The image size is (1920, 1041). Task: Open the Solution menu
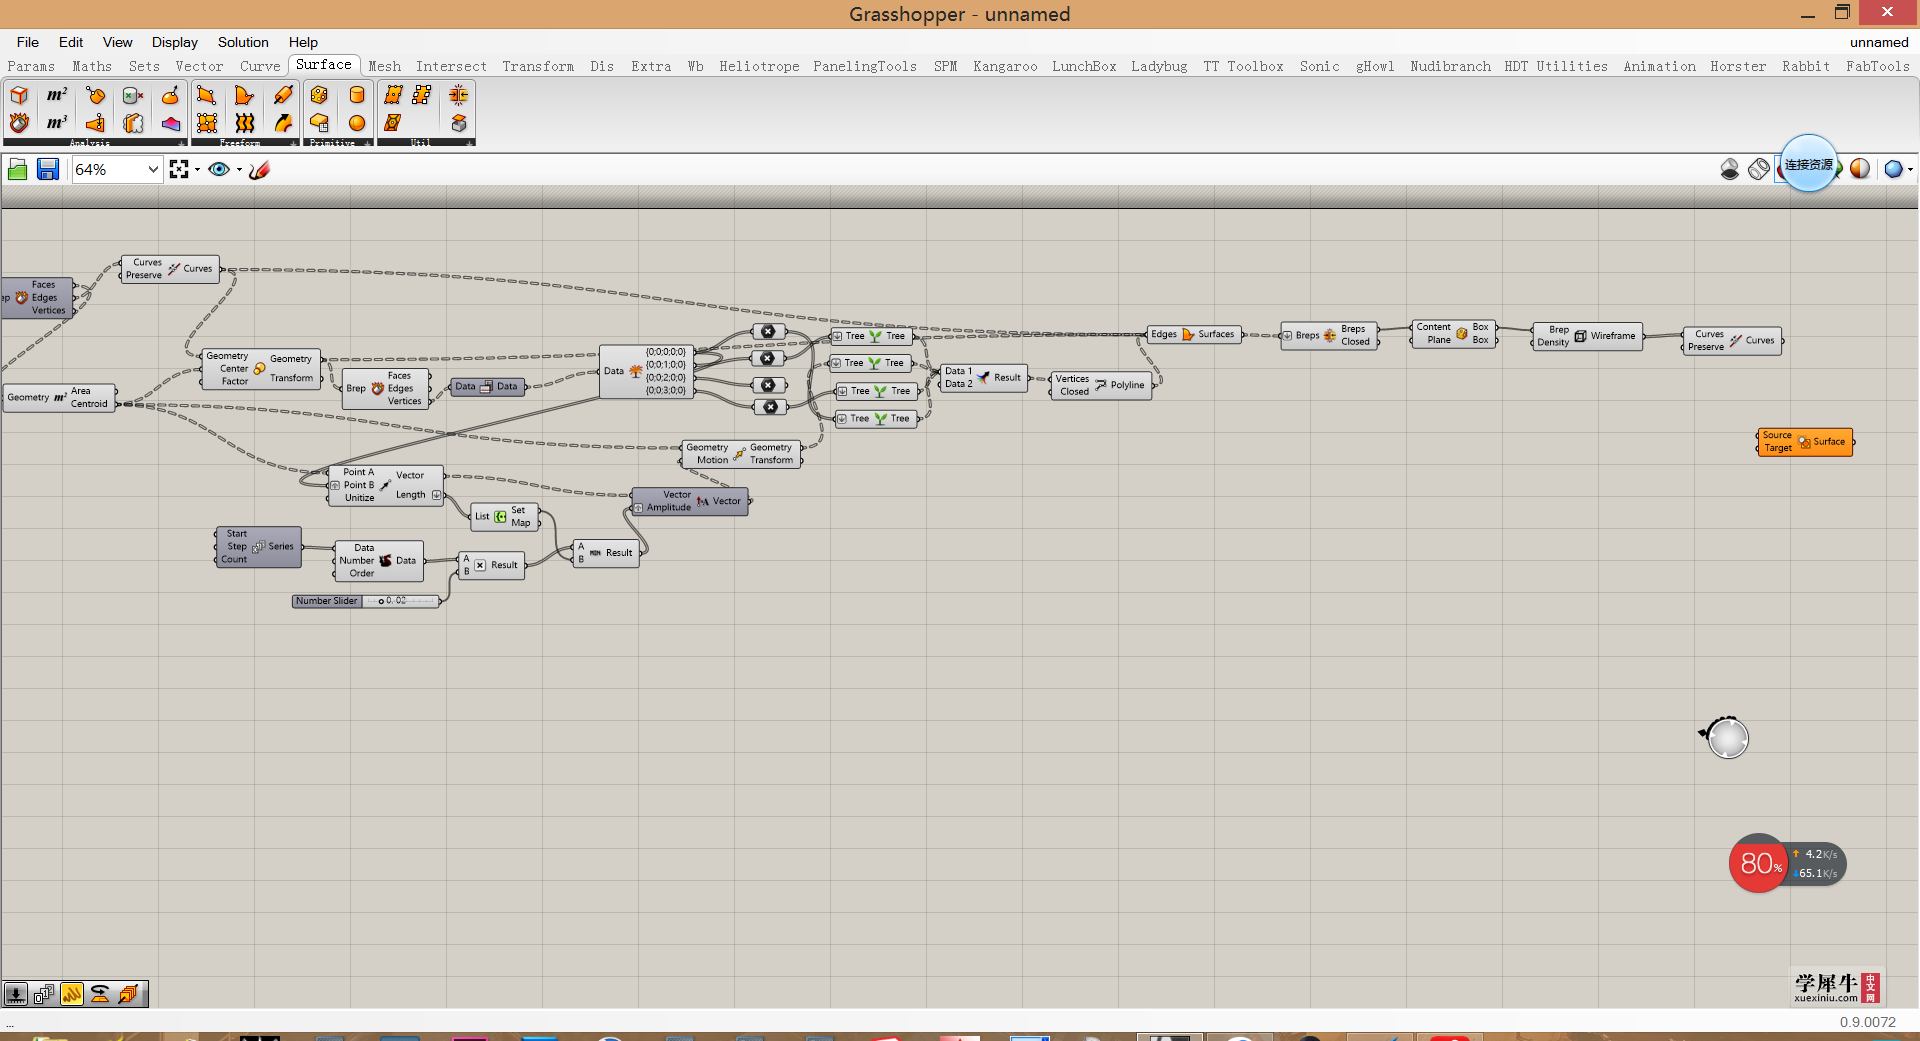click(x=243, y=42)
